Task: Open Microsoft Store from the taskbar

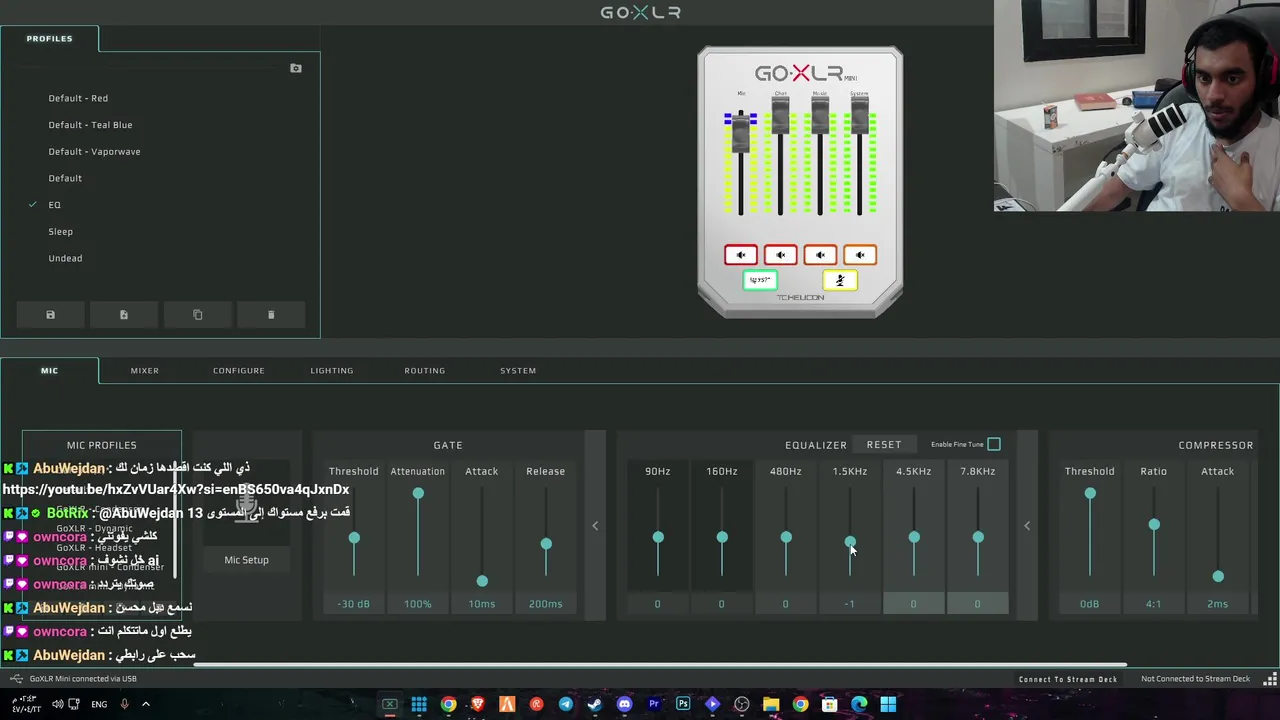Action: 829,704
